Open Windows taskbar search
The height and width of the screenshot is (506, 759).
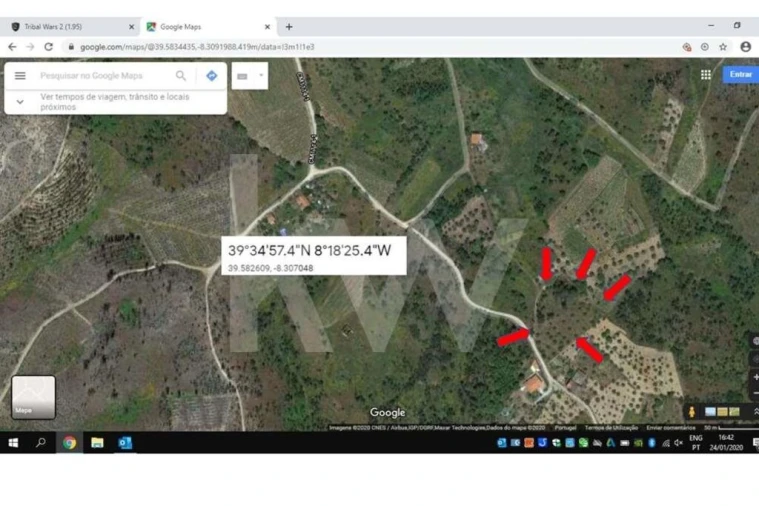coord(41,443)
